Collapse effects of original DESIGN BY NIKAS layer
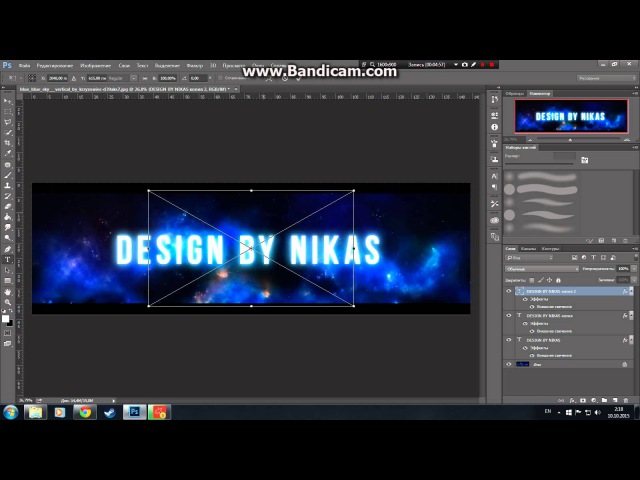 631,340
